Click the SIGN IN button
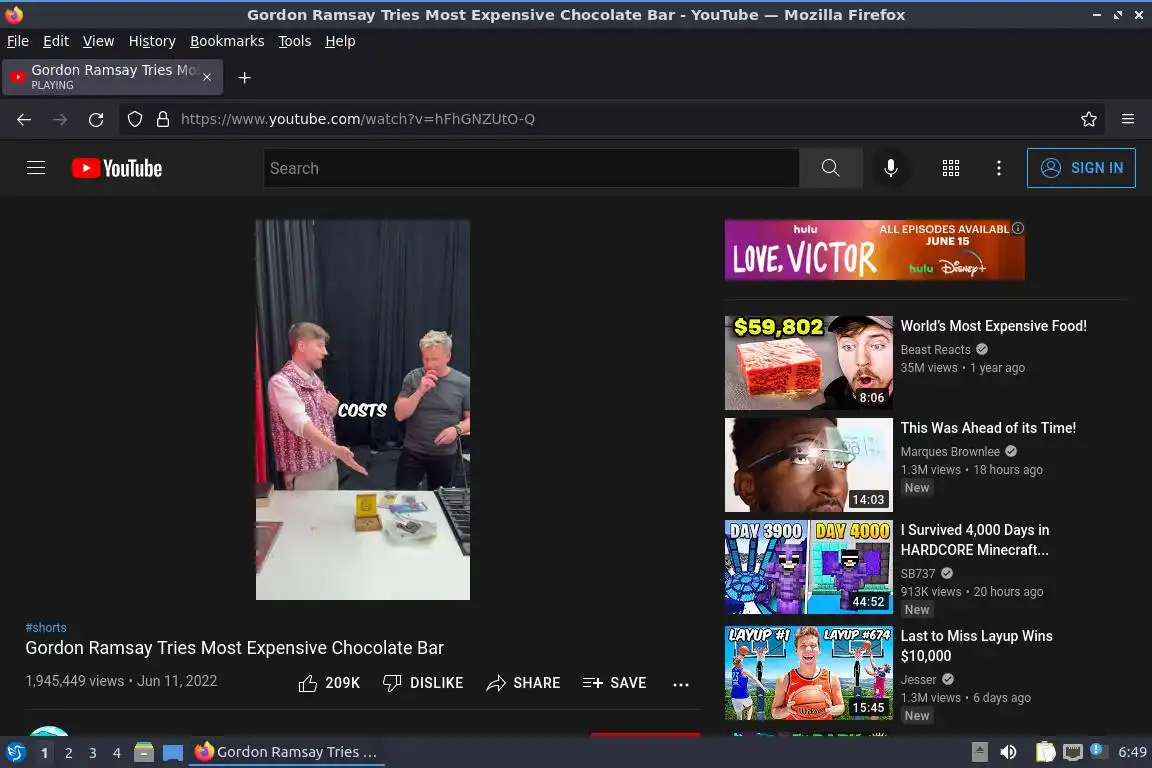The height and width of the screenshot is (768, 1152). pyautogui.click(x=1081, y=168)
